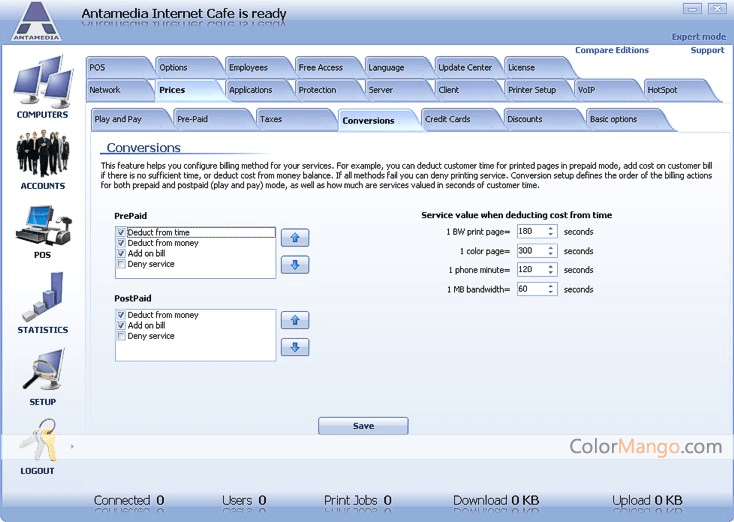Increase phone minute seconds value
734x522 pixels.
point(551,267)
